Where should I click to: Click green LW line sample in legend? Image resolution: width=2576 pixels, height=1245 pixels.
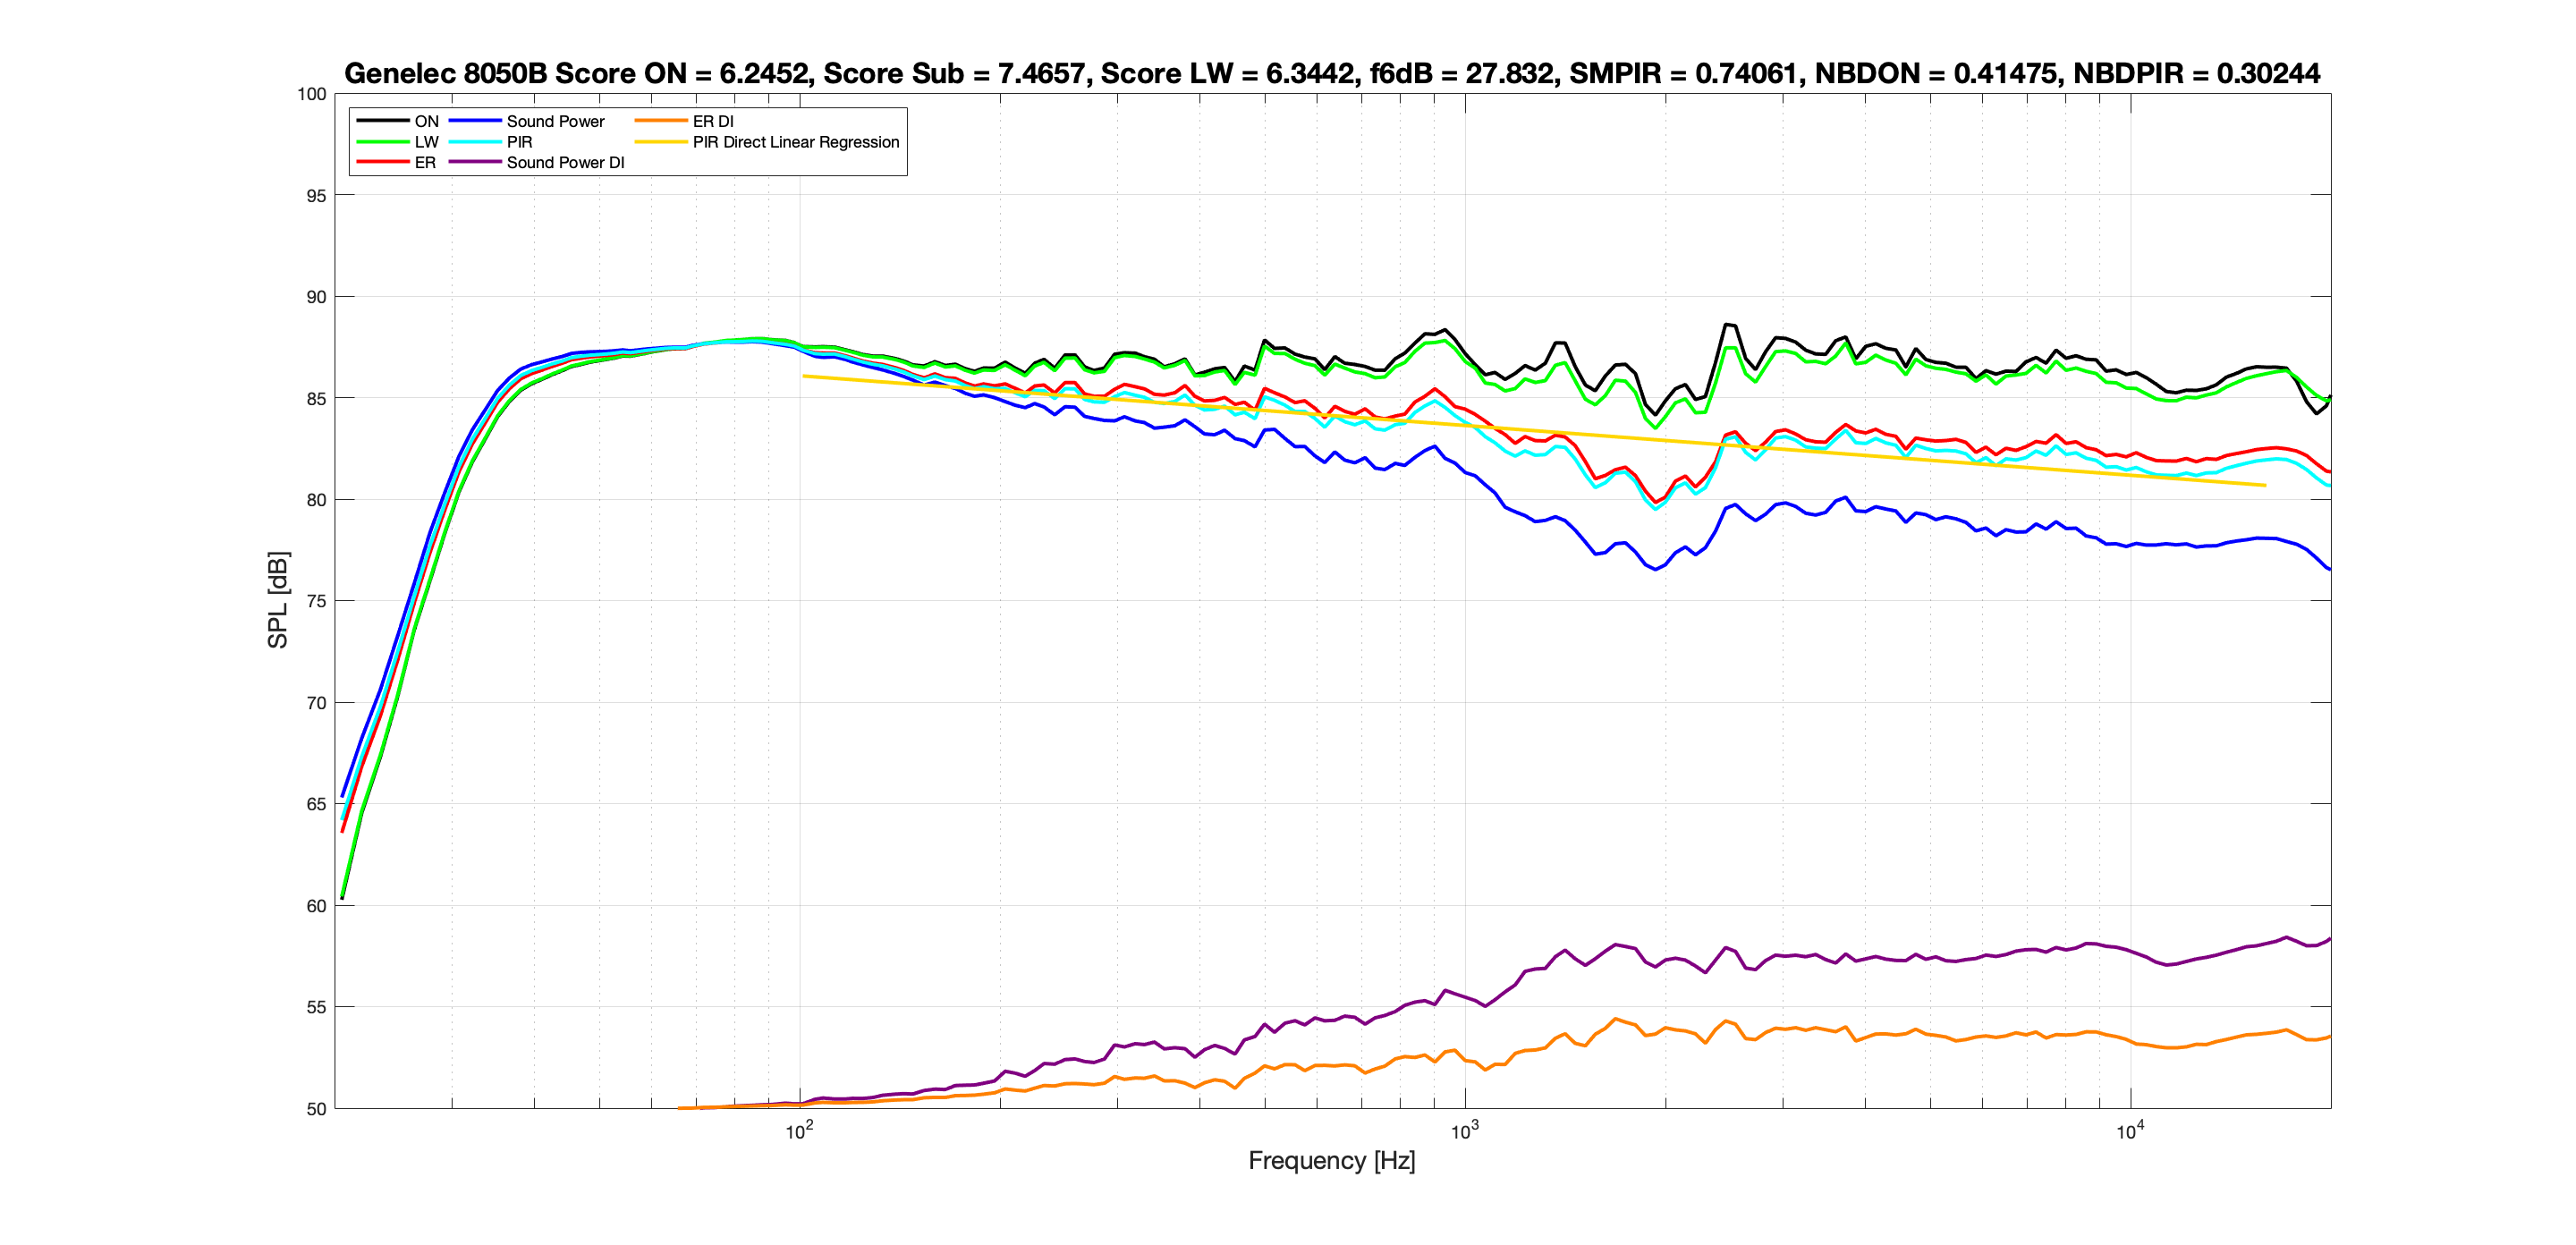382,142
